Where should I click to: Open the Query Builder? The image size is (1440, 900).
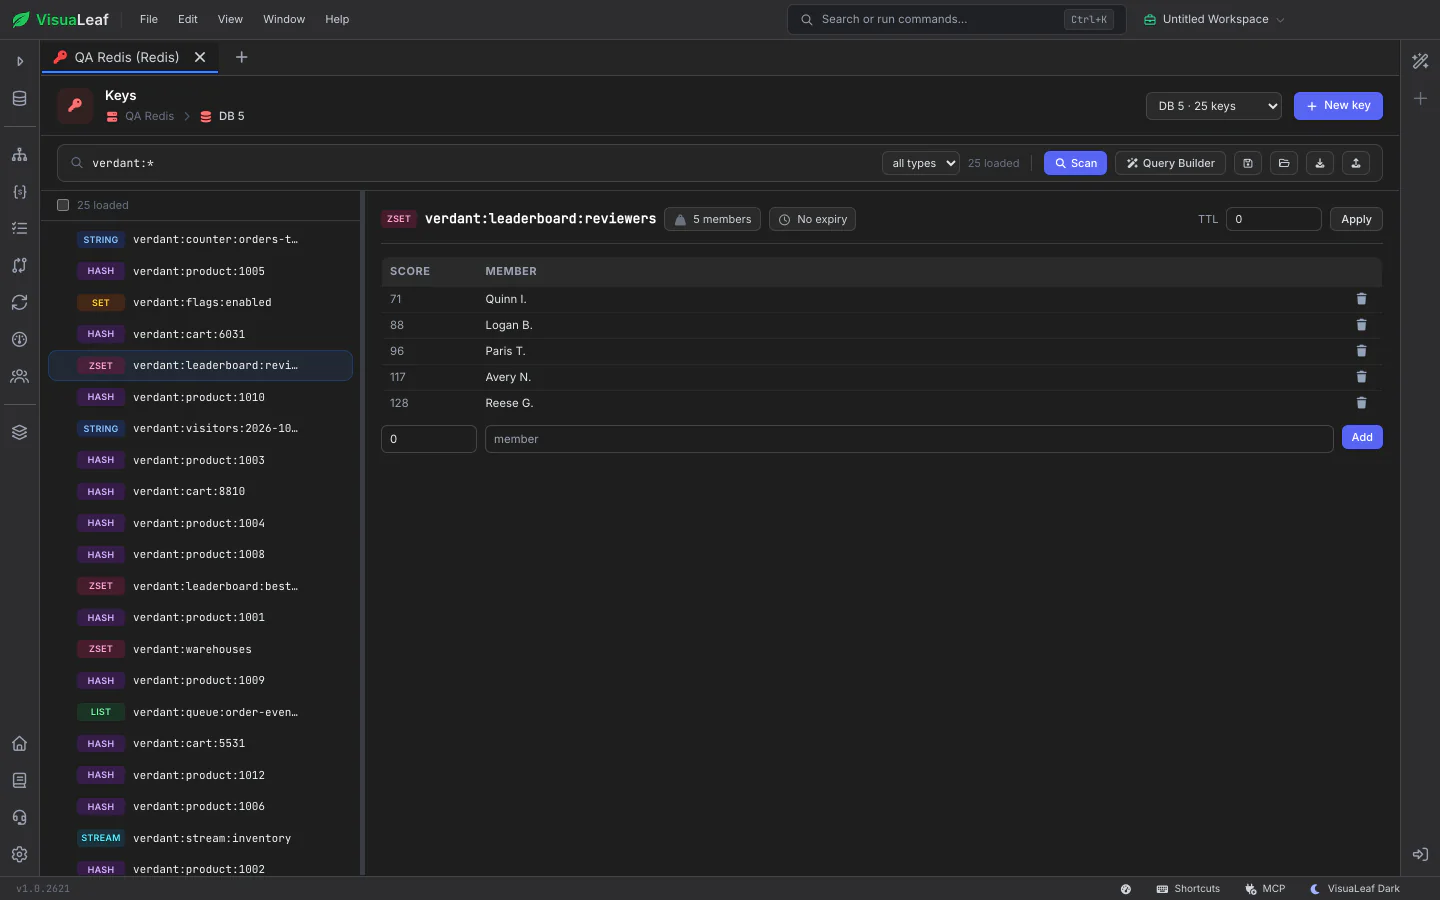click(x=1170, y=163)
